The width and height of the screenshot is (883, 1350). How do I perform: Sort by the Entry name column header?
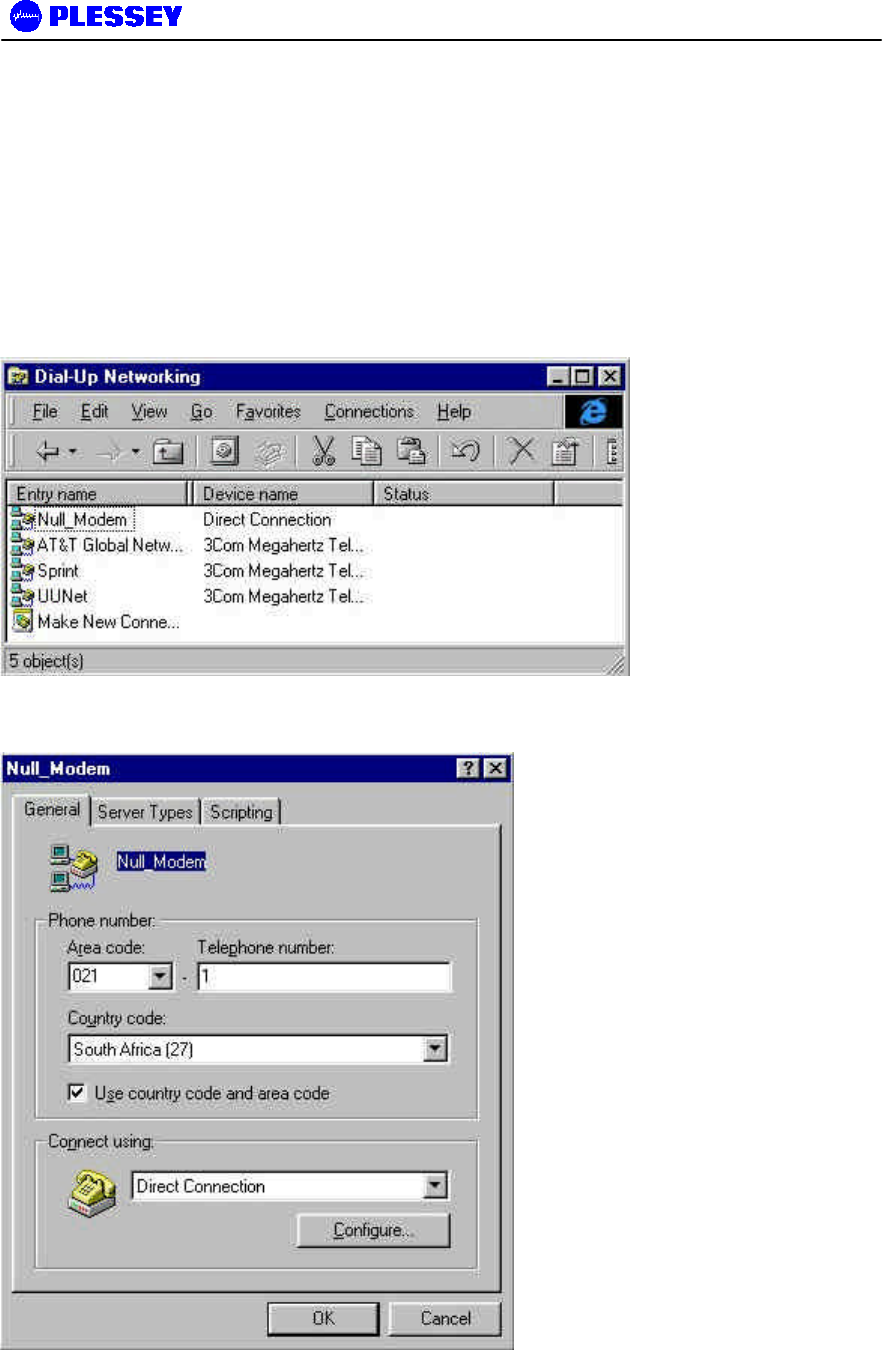point(97,494)
